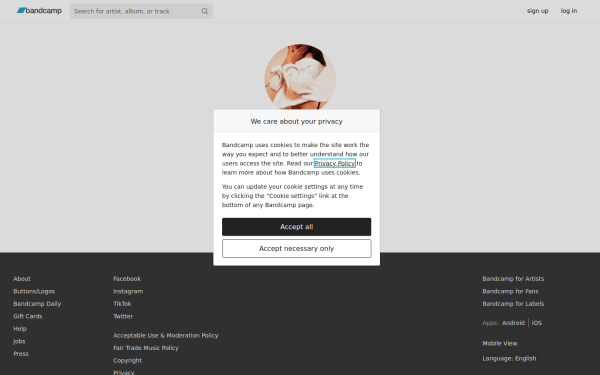Open the footer Privacy link

124,372
